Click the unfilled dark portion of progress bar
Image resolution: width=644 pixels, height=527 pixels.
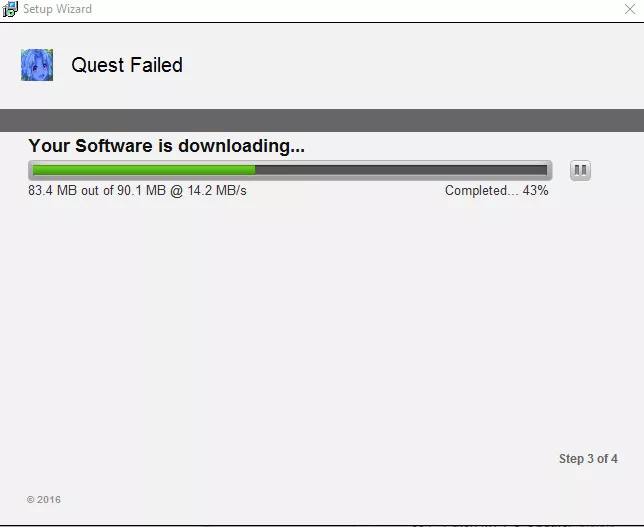(x=401, y=170)
